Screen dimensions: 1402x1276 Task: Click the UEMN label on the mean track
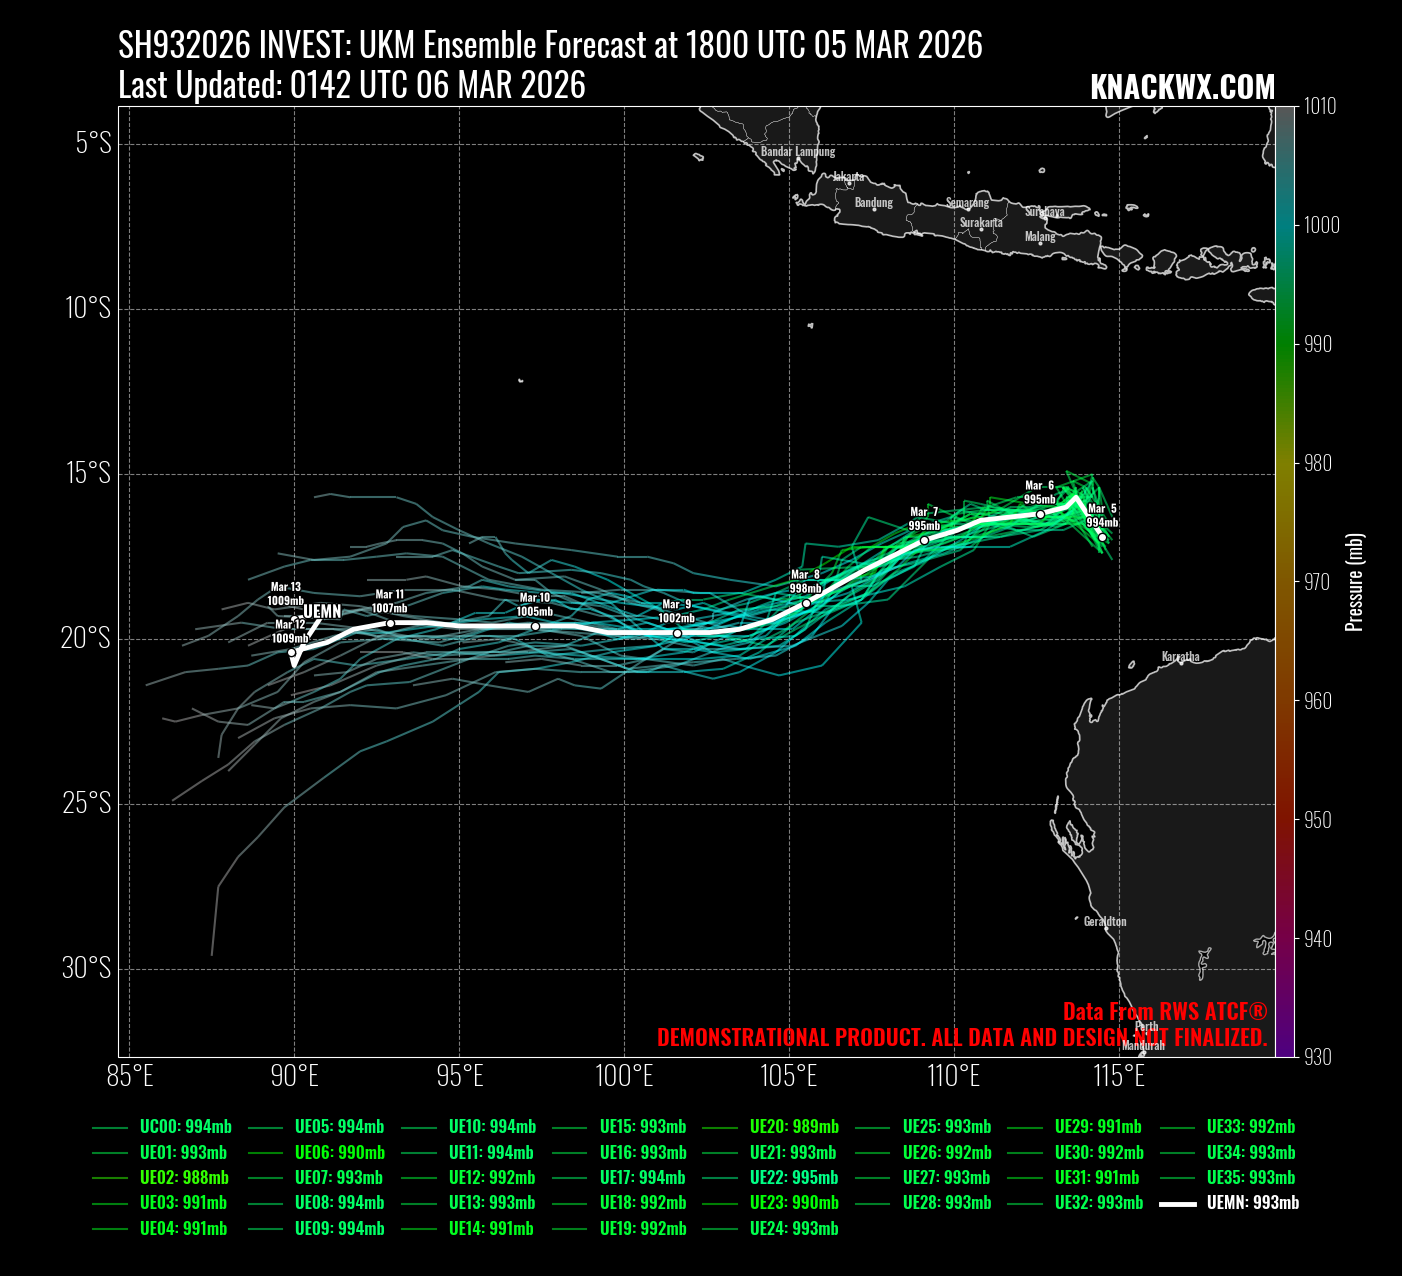[322, 611]
